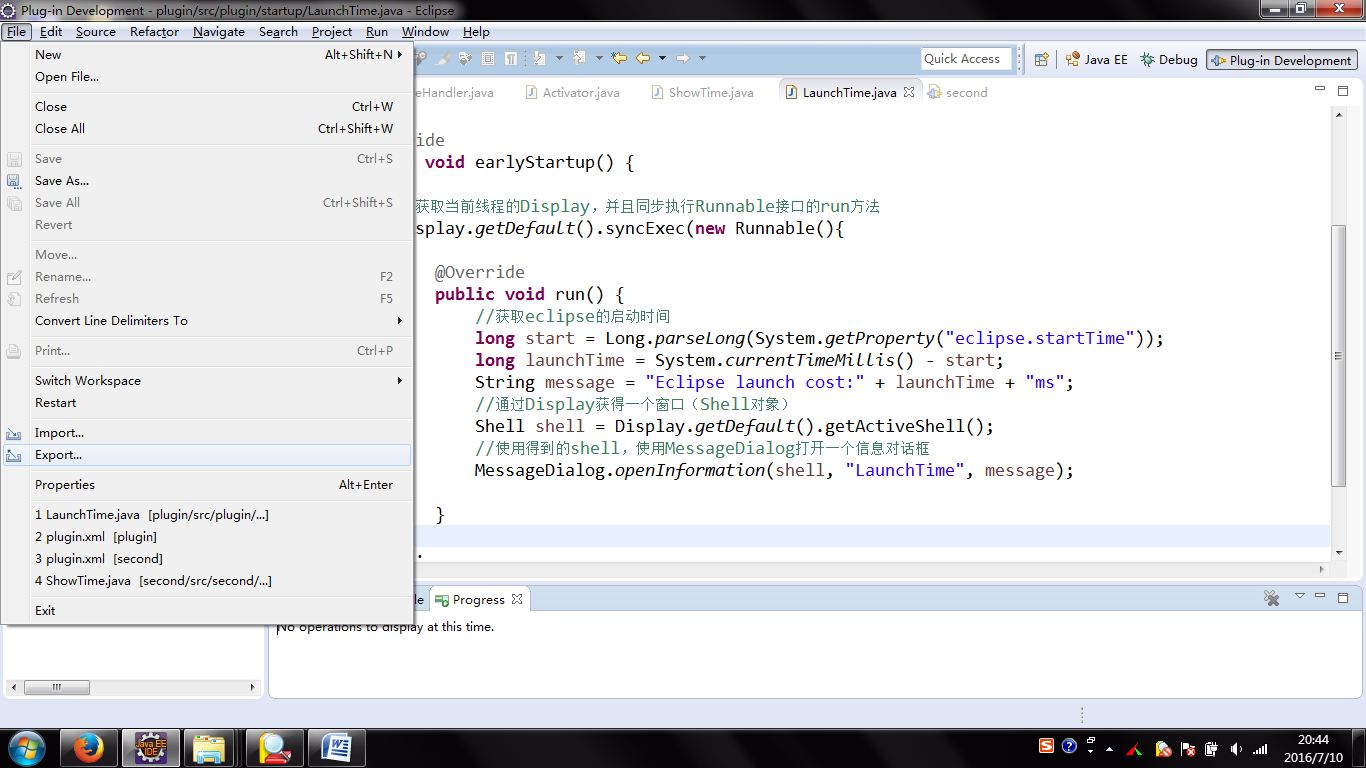This screenshot has height=768, width=1366.
Task: Close the LaunchTime.java editor tab
Action: coord(909,92)
